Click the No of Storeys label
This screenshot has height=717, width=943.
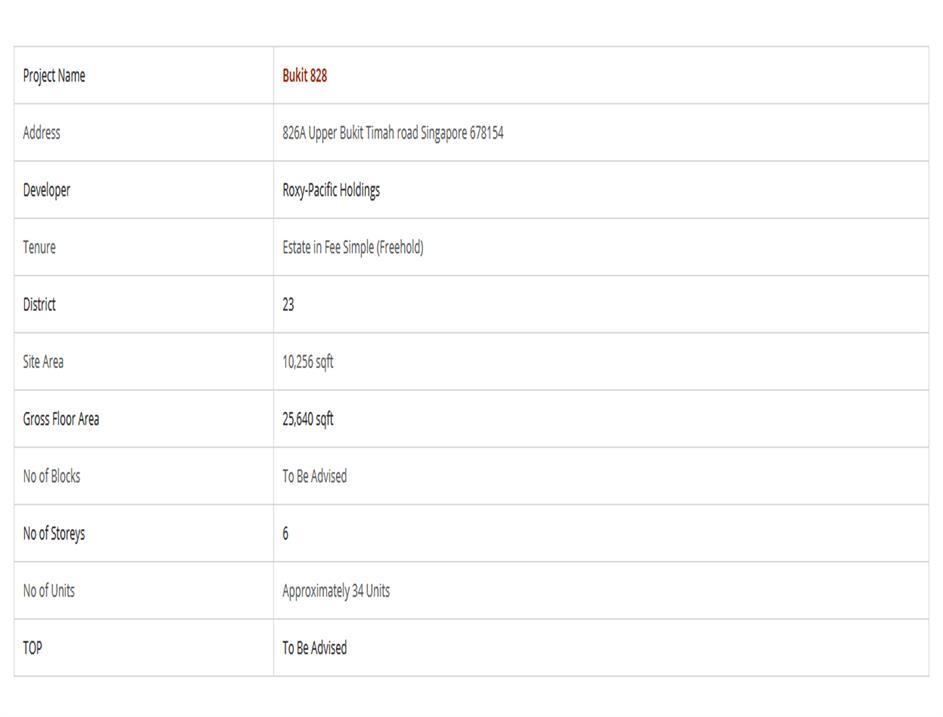coord(54,534)
